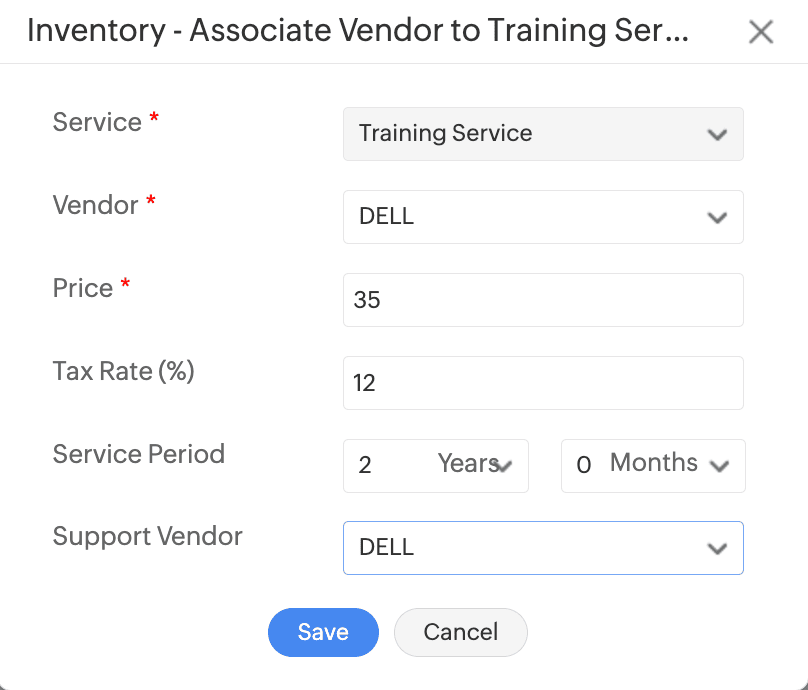The height and width of the screenshot is (690, 808).
Task: Click the Support Vendor label
Action: click(147, 537)
